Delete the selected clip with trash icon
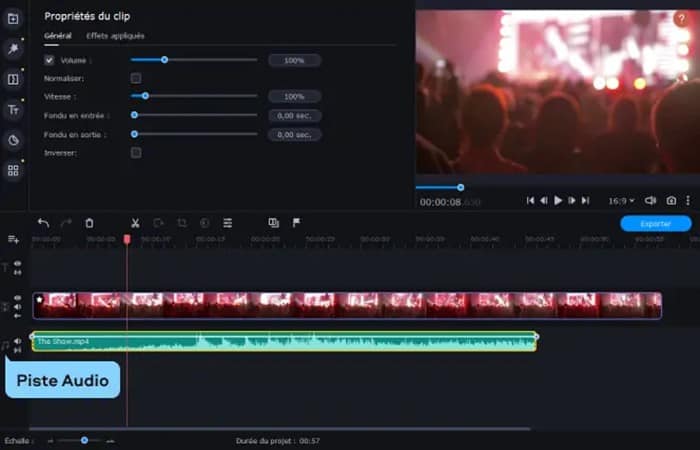The image size is (700, 450). [x=89, y=223]
